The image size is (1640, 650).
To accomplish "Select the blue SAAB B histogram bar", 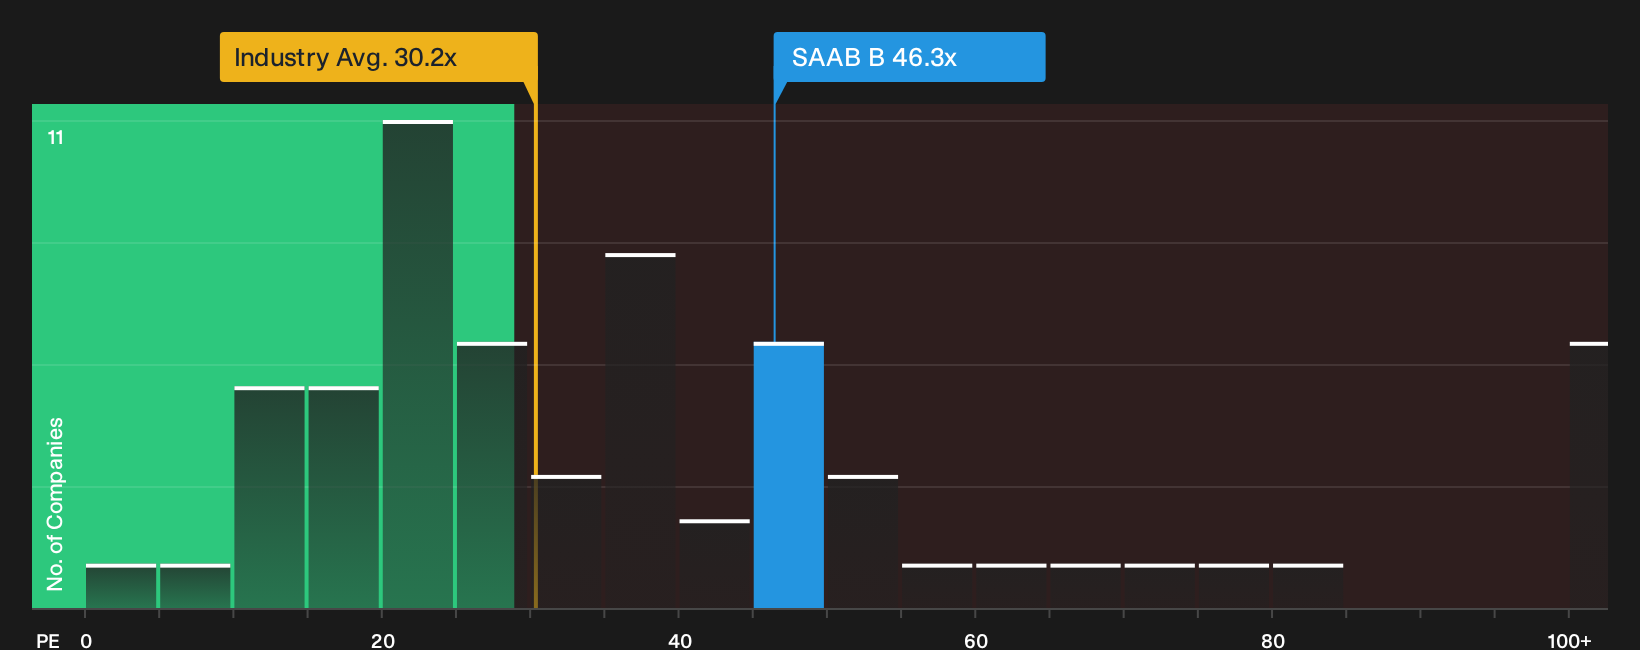I will pos(789,475).
